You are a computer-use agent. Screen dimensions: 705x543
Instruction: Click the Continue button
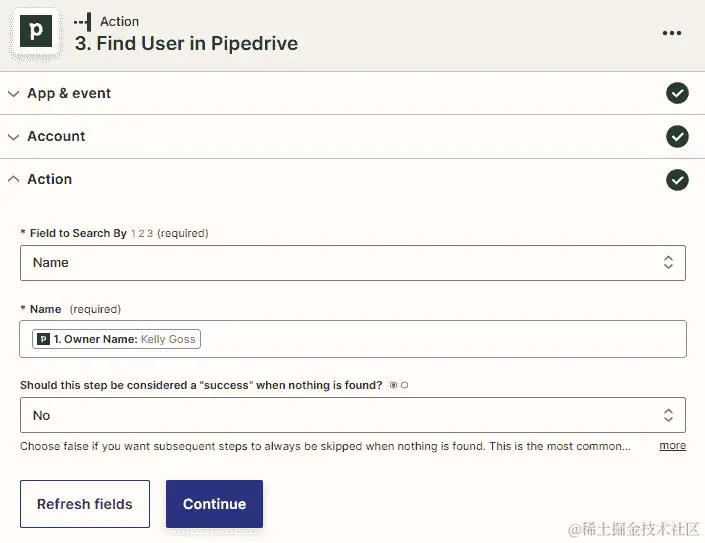click(x=214, y=504)
